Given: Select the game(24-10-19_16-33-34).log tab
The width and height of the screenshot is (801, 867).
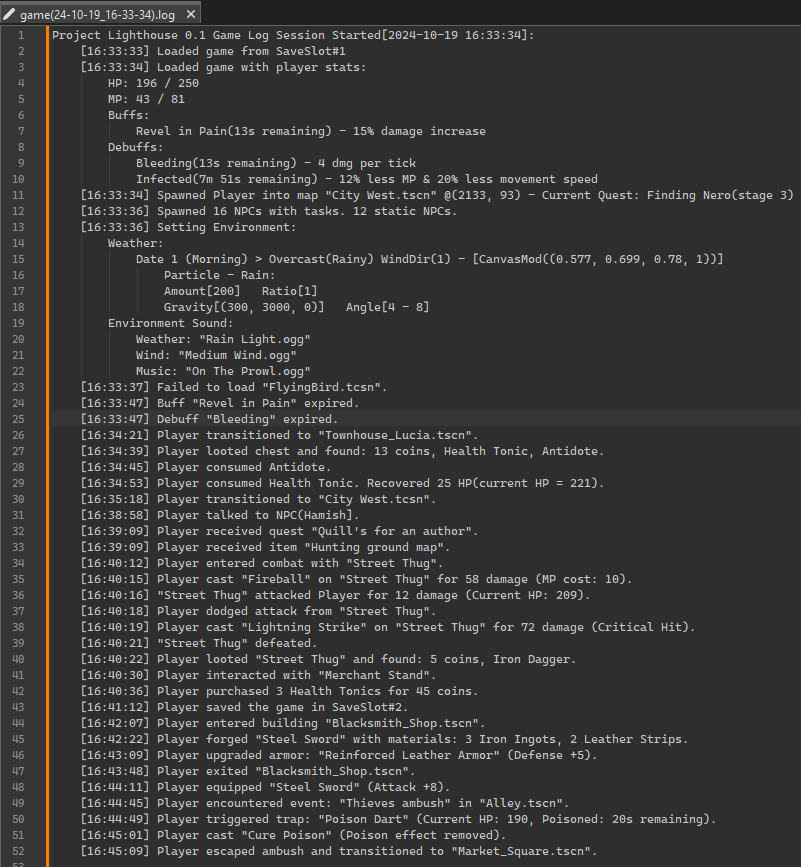Looking at the screenshot, I should click(100, 13).
